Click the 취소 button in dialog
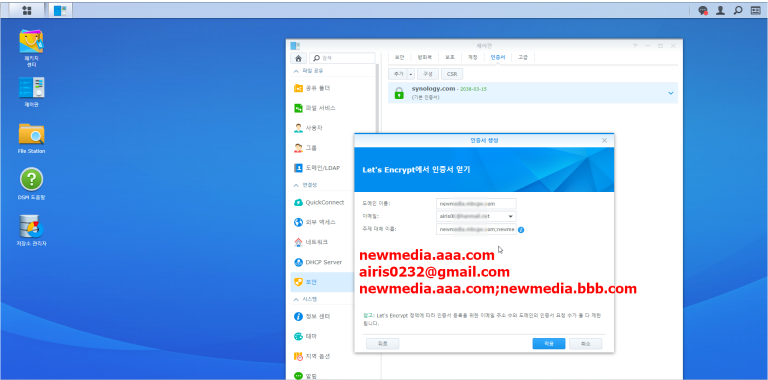Viewport: 768px width, 380px height. tap(585, 344)
